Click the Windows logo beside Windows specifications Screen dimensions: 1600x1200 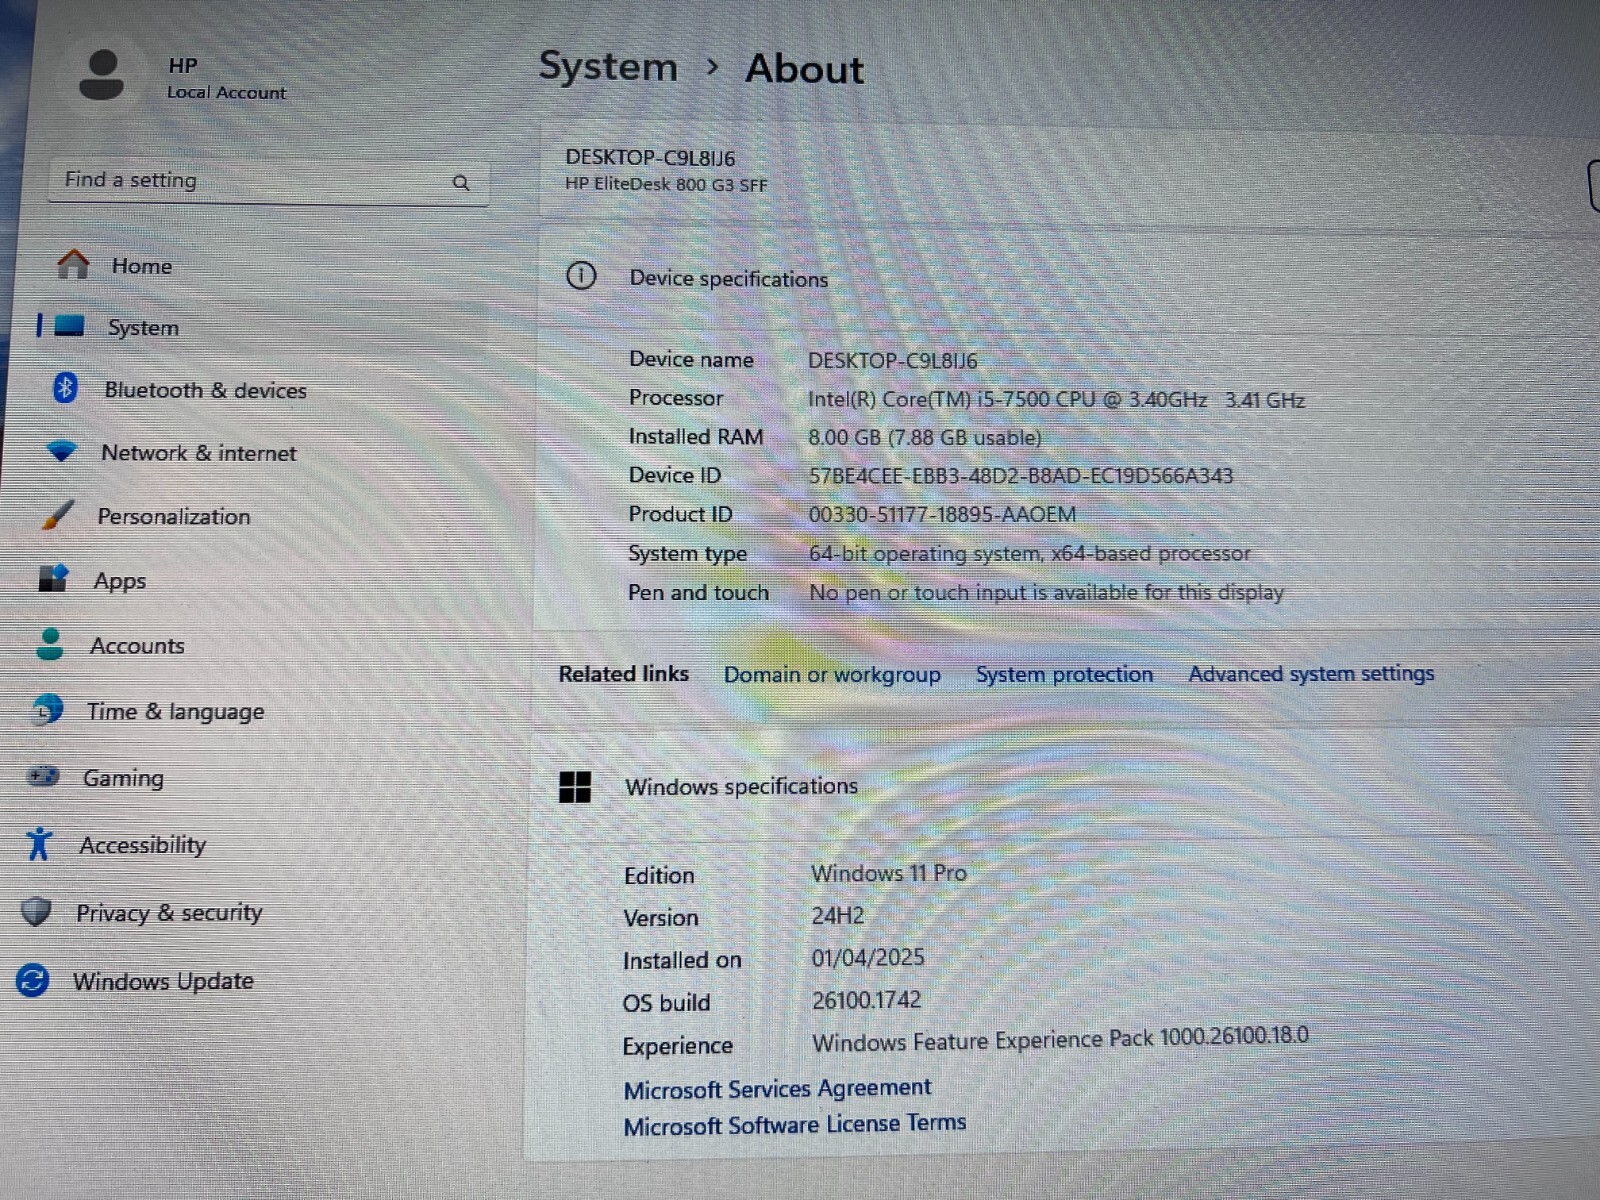[x=575, y=787]
